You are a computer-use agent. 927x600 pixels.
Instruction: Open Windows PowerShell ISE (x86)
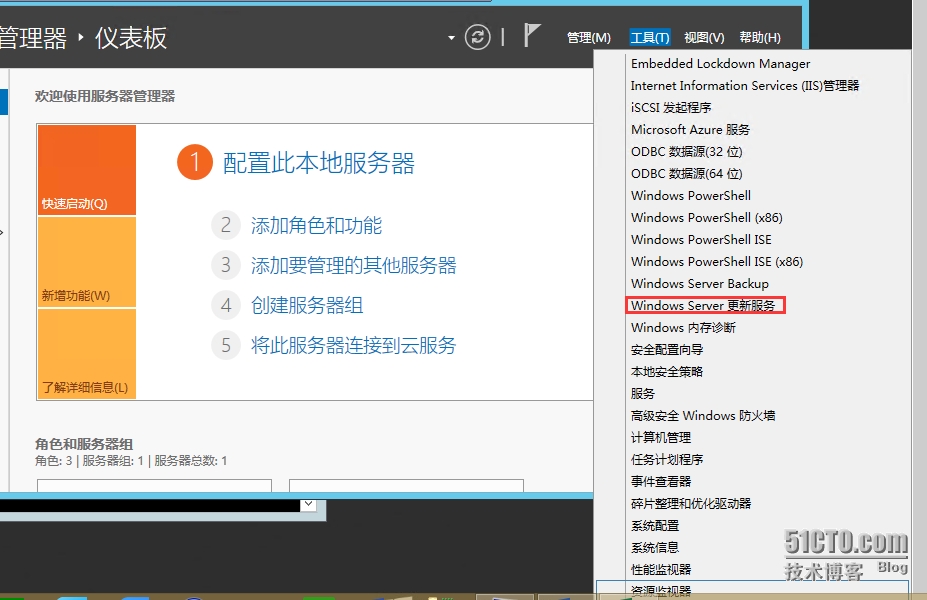point(717,261)
